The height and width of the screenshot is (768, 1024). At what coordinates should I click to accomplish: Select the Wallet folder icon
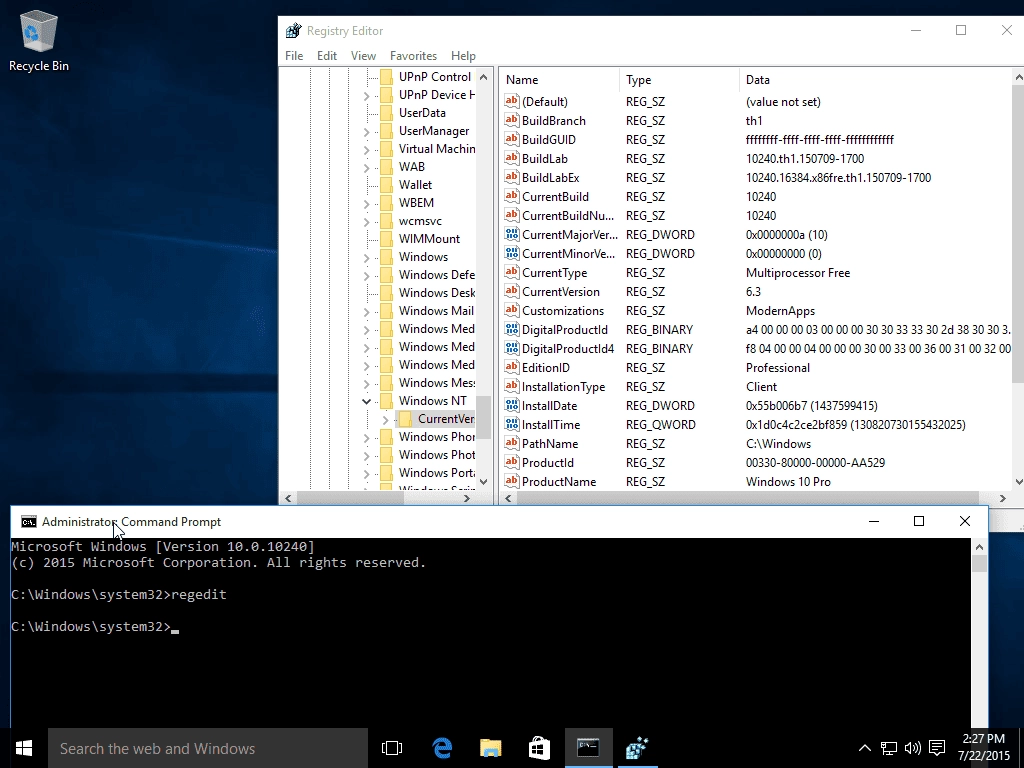click(x=386, y=185)
